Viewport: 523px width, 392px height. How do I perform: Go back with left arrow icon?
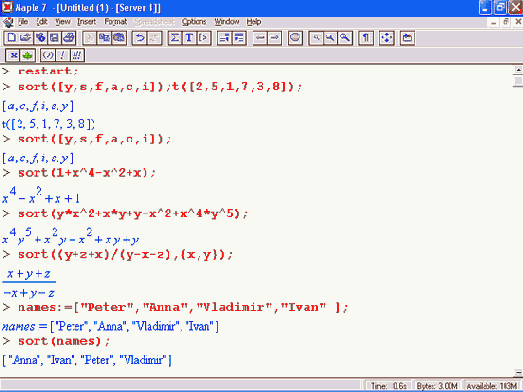click(x=260, y=38)
